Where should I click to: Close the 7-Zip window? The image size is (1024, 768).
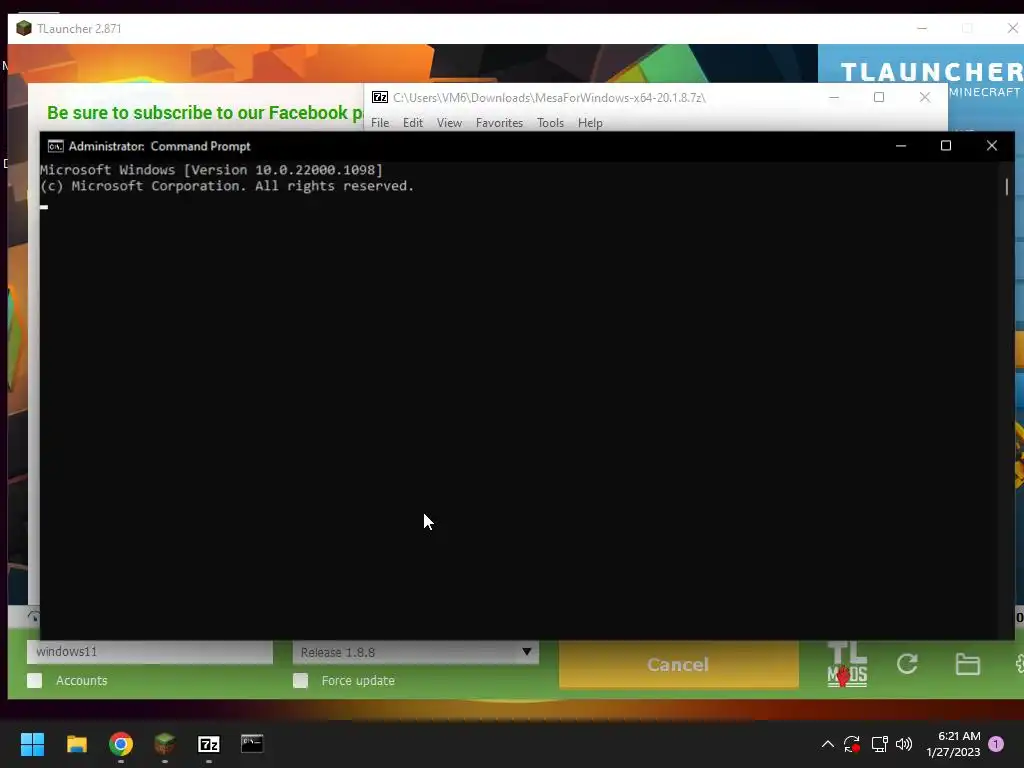coord(925,97)
